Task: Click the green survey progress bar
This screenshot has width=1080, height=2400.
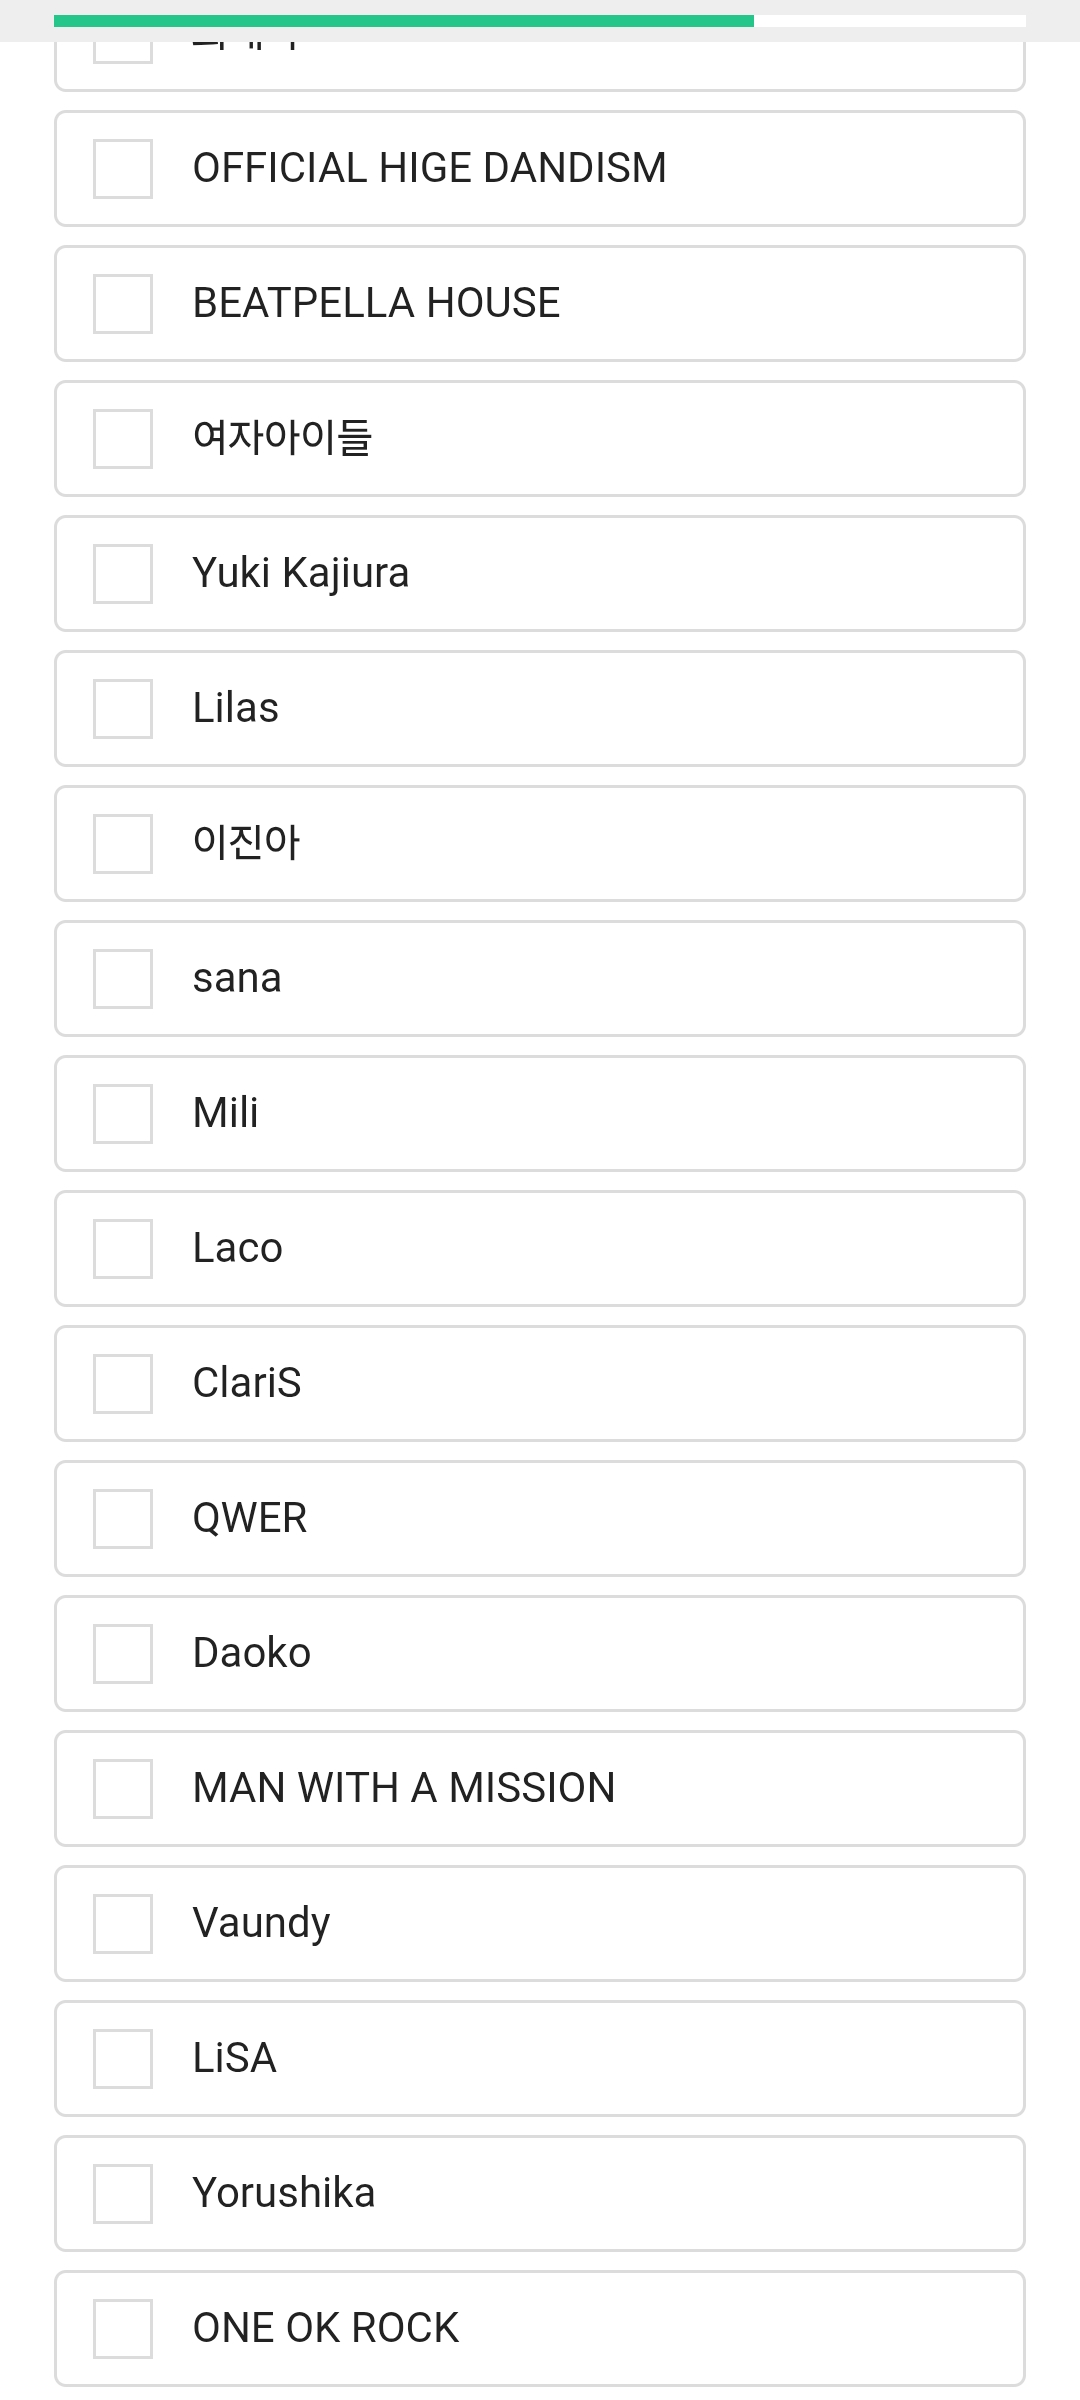Action: click(404, 21)
